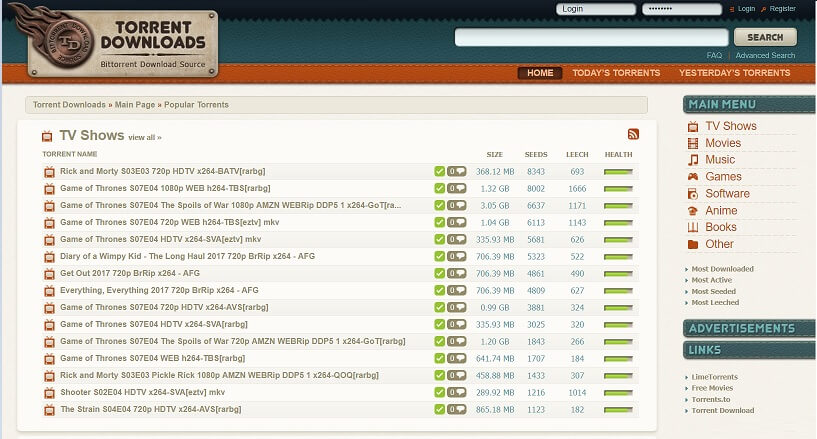Click Main Page breadcrumb
The height and width of the screenshot is (439, 817).
[x=135, y=105]
